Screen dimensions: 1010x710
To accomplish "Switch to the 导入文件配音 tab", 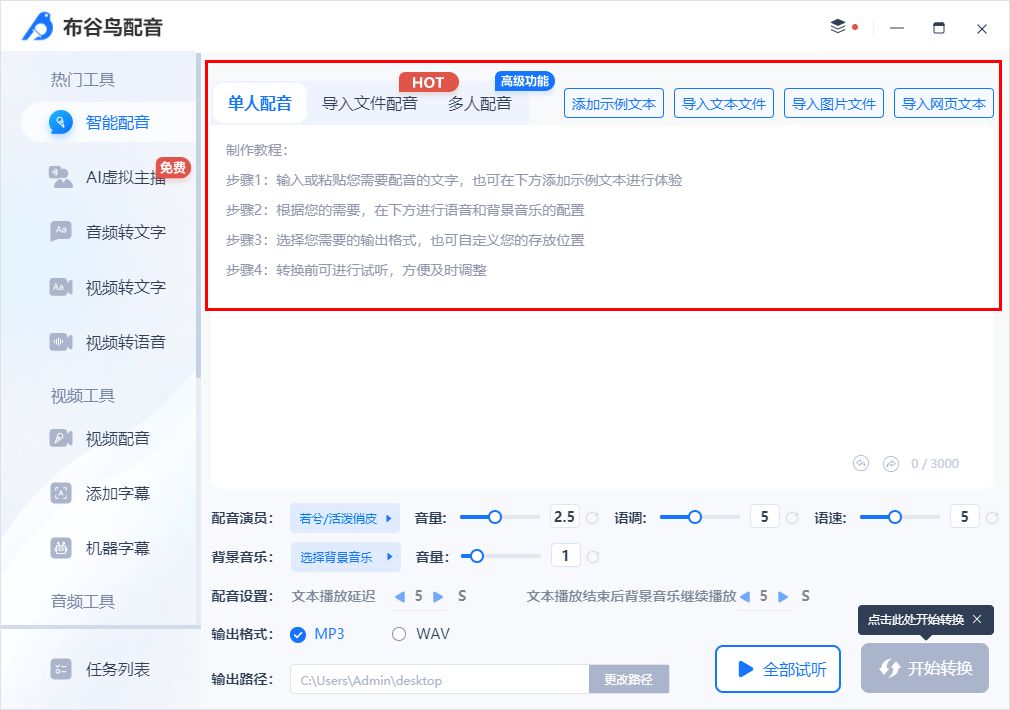I will click(370, 103).
